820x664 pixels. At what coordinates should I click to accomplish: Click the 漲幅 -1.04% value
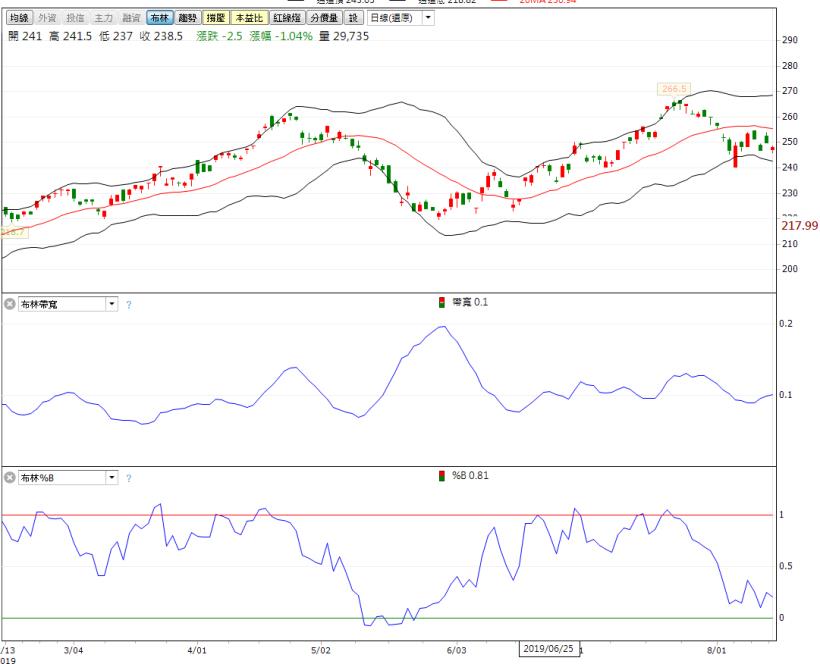point(281,36)
